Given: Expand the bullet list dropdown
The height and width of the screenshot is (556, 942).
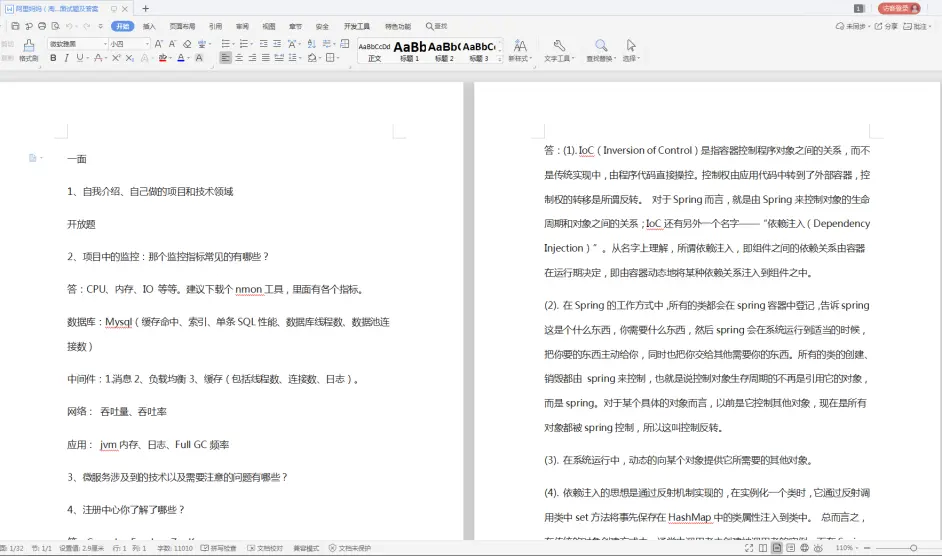Looking at the screenshot, I should (x=232, y=44).
